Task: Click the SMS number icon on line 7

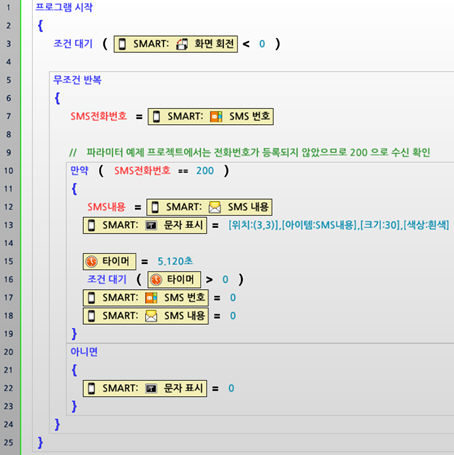Action: pos(216,116)
